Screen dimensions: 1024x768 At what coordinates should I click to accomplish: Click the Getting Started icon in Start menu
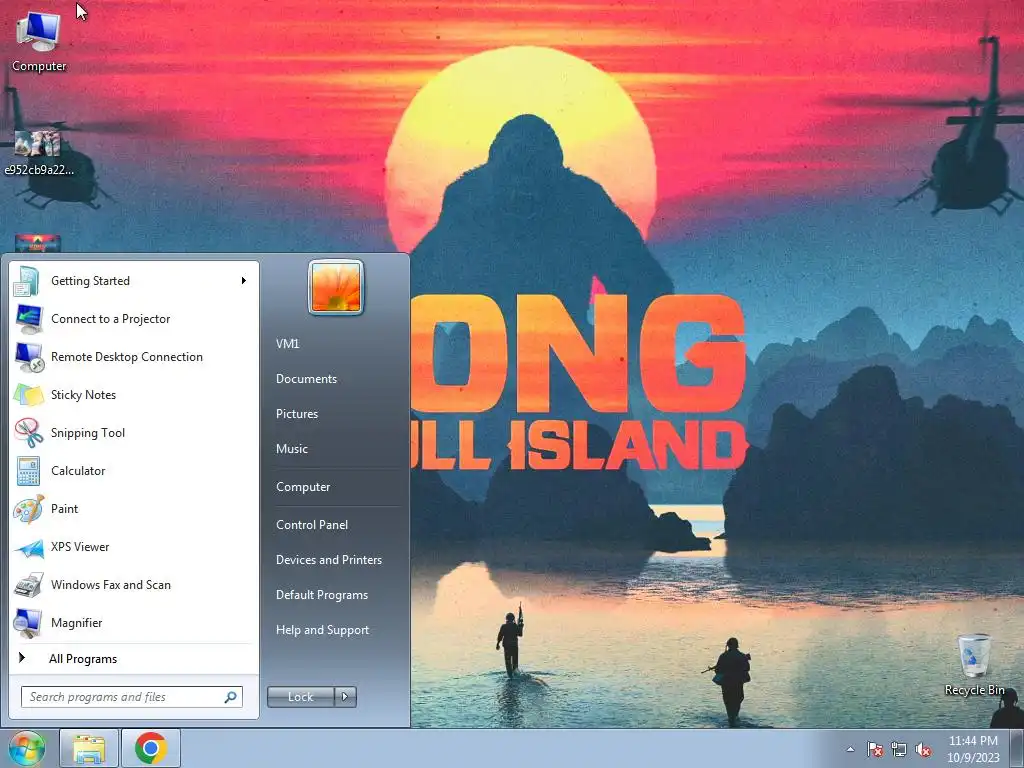tap(27, 281)
